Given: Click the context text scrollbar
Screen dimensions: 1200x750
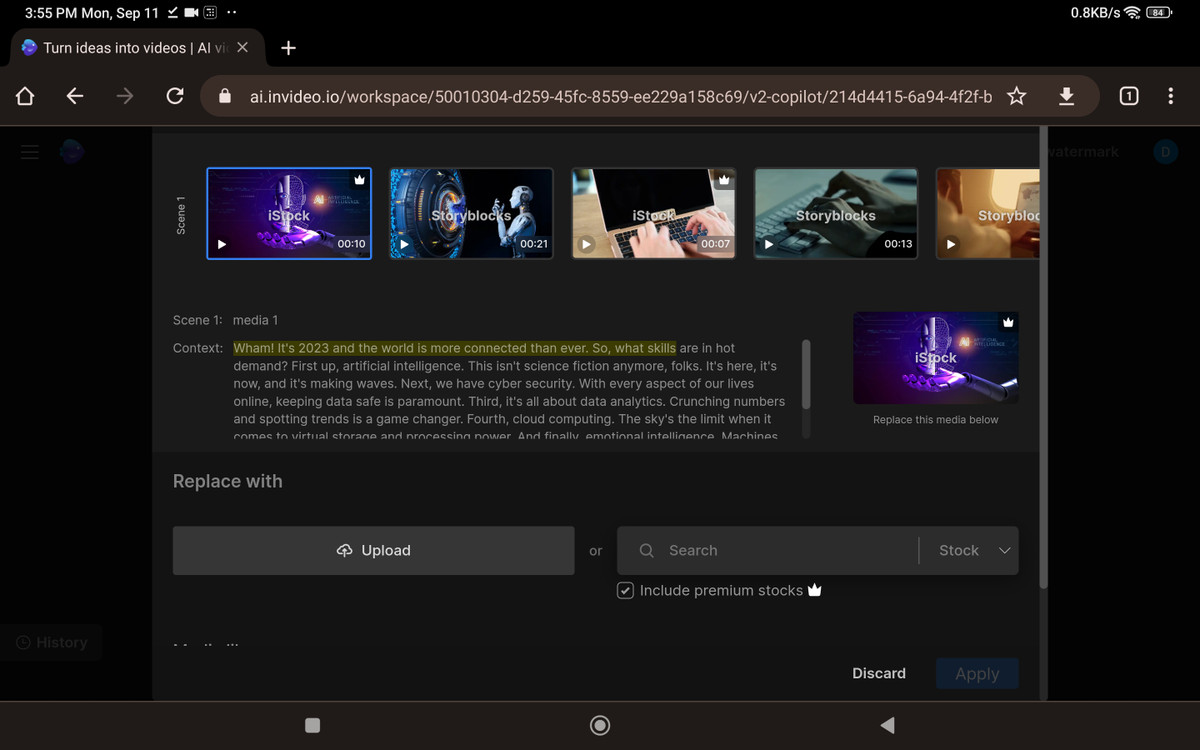Looking at the screenshot, I should click(806, 374).
